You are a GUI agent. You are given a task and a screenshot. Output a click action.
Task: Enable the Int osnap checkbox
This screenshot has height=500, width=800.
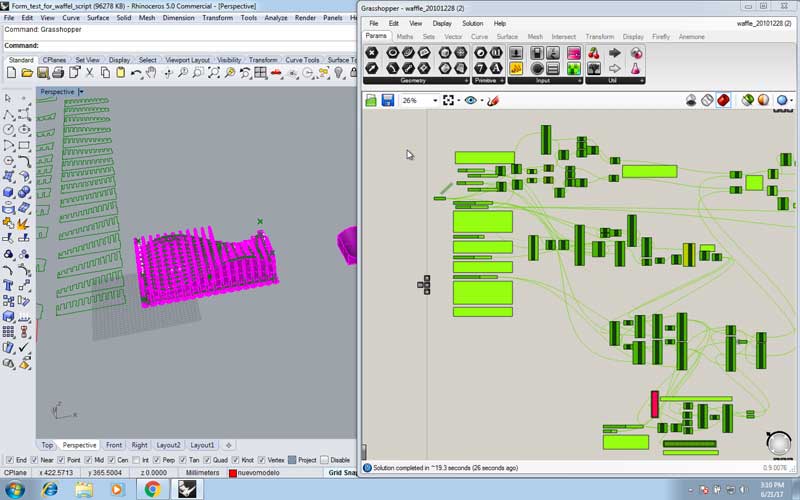(136, 460)
